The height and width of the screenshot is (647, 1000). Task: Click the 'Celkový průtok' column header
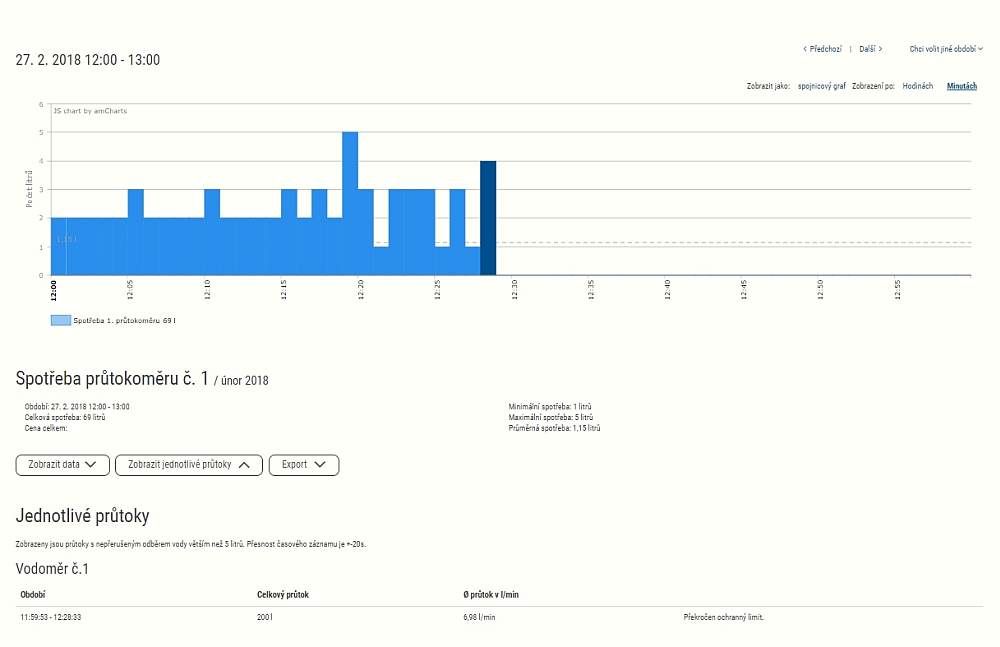(x=283, y=595)
